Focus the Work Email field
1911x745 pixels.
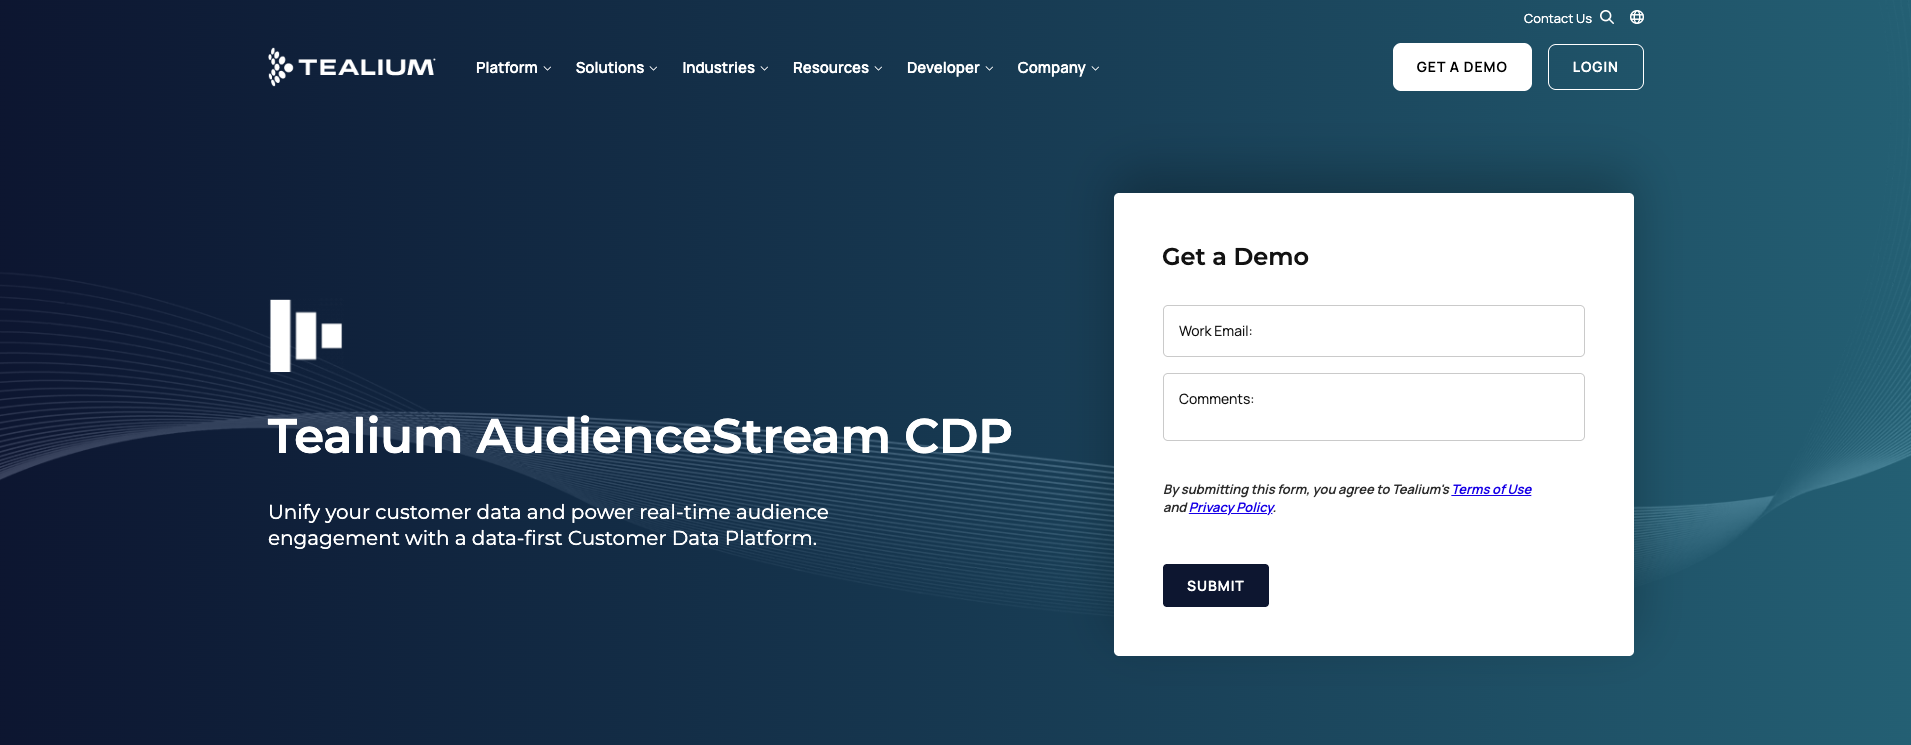[x=1373, y=331]
